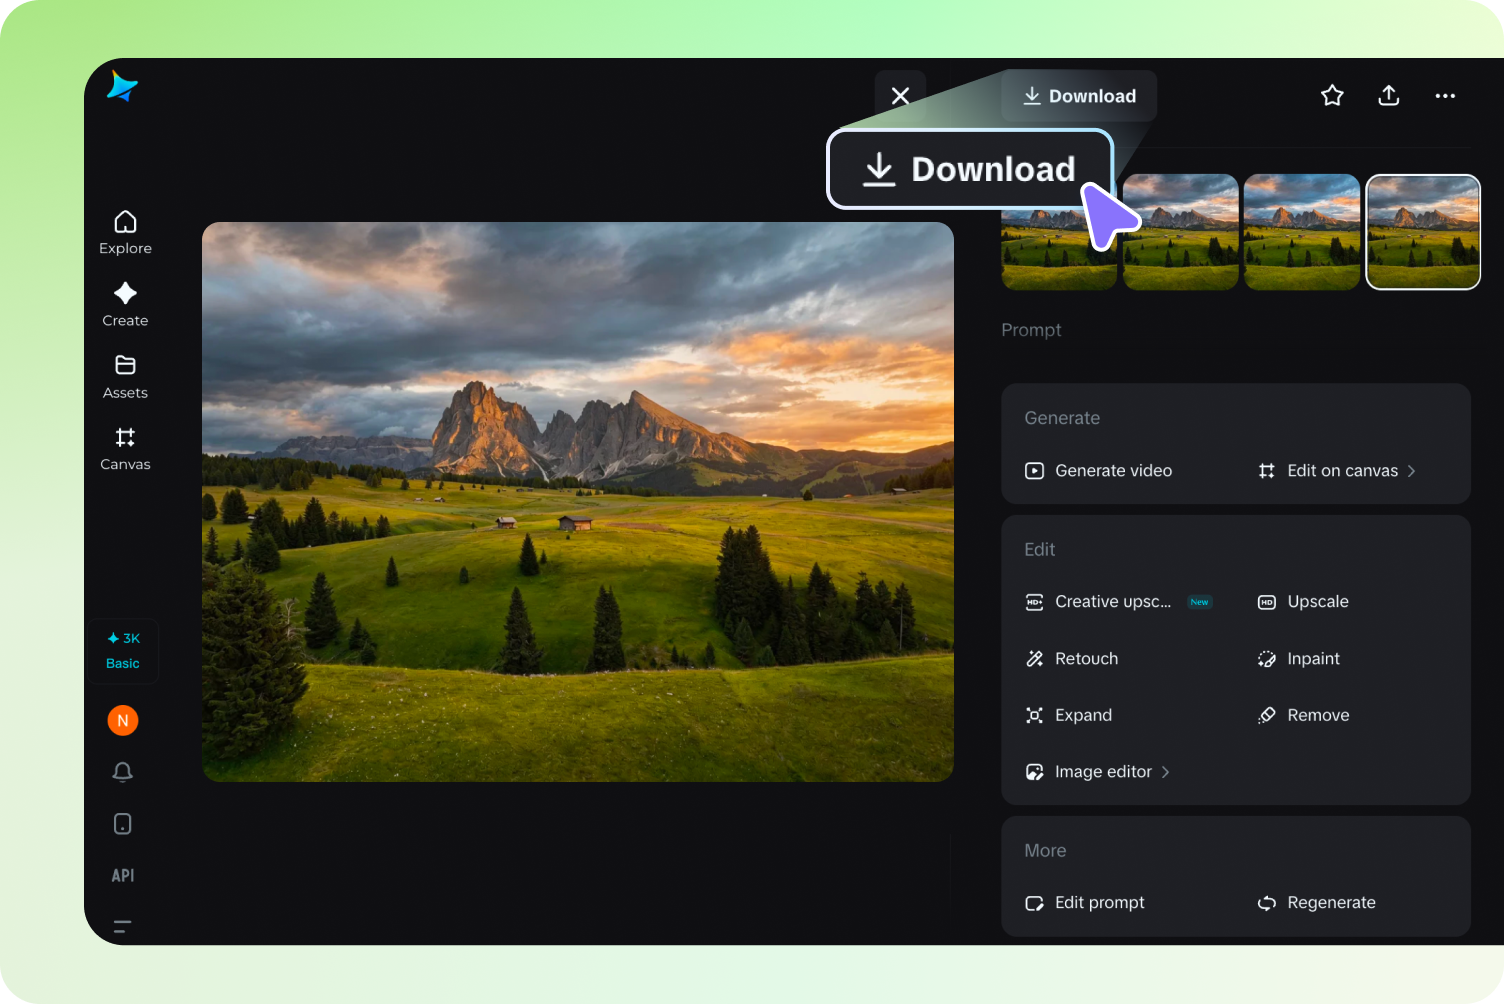Viewport: 1506px width, 1004px height.
Task: Open the Assets panel
Action: click(x=124, y=376)
